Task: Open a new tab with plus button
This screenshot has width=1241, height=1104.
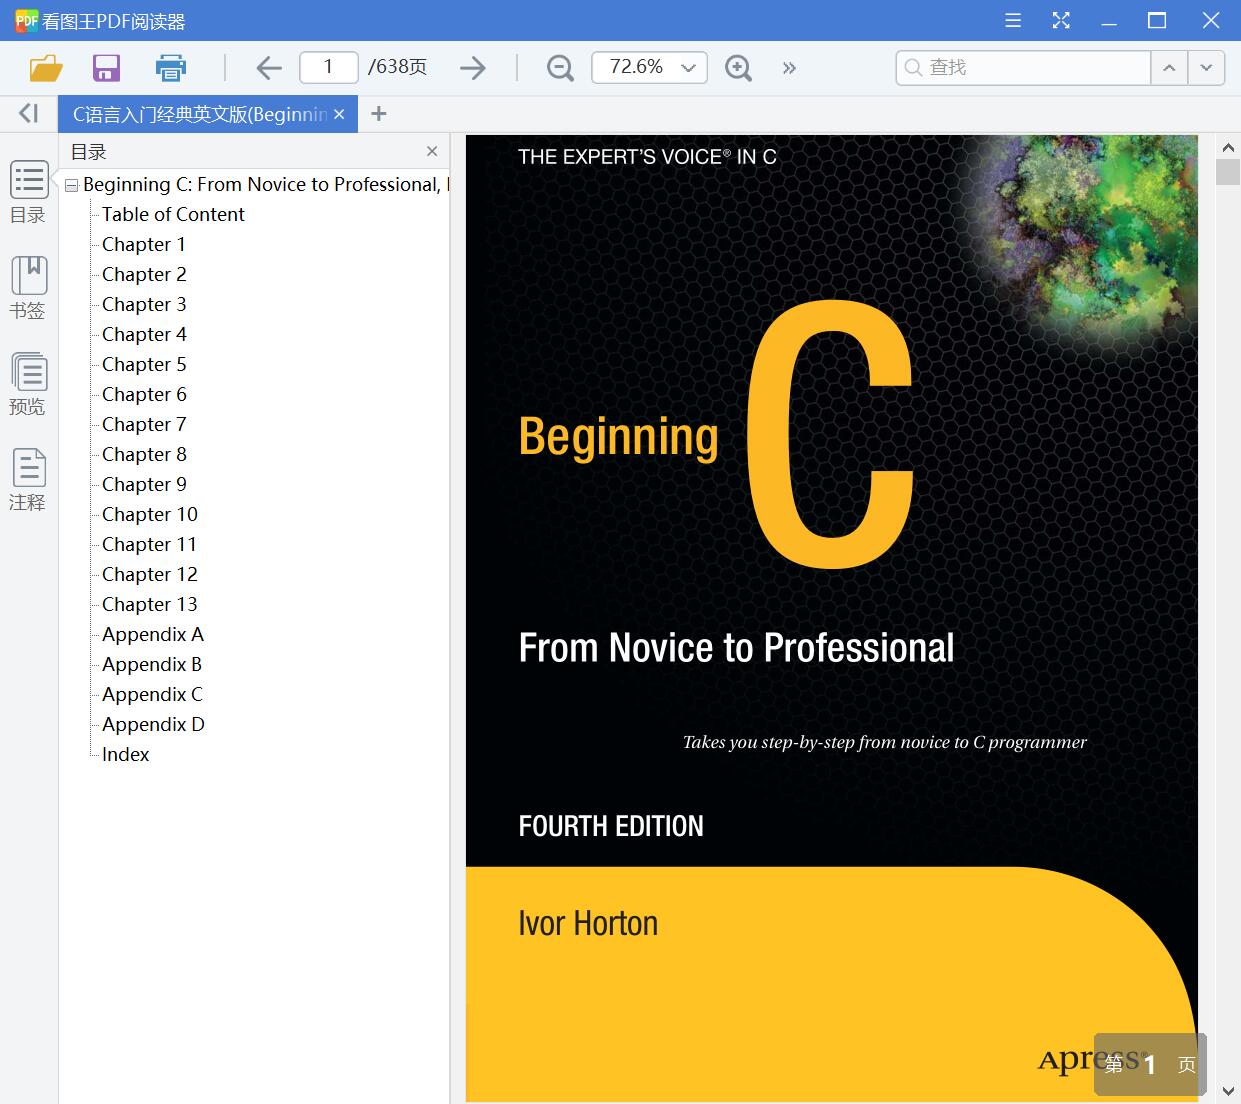Action: (x=378, y=114)
